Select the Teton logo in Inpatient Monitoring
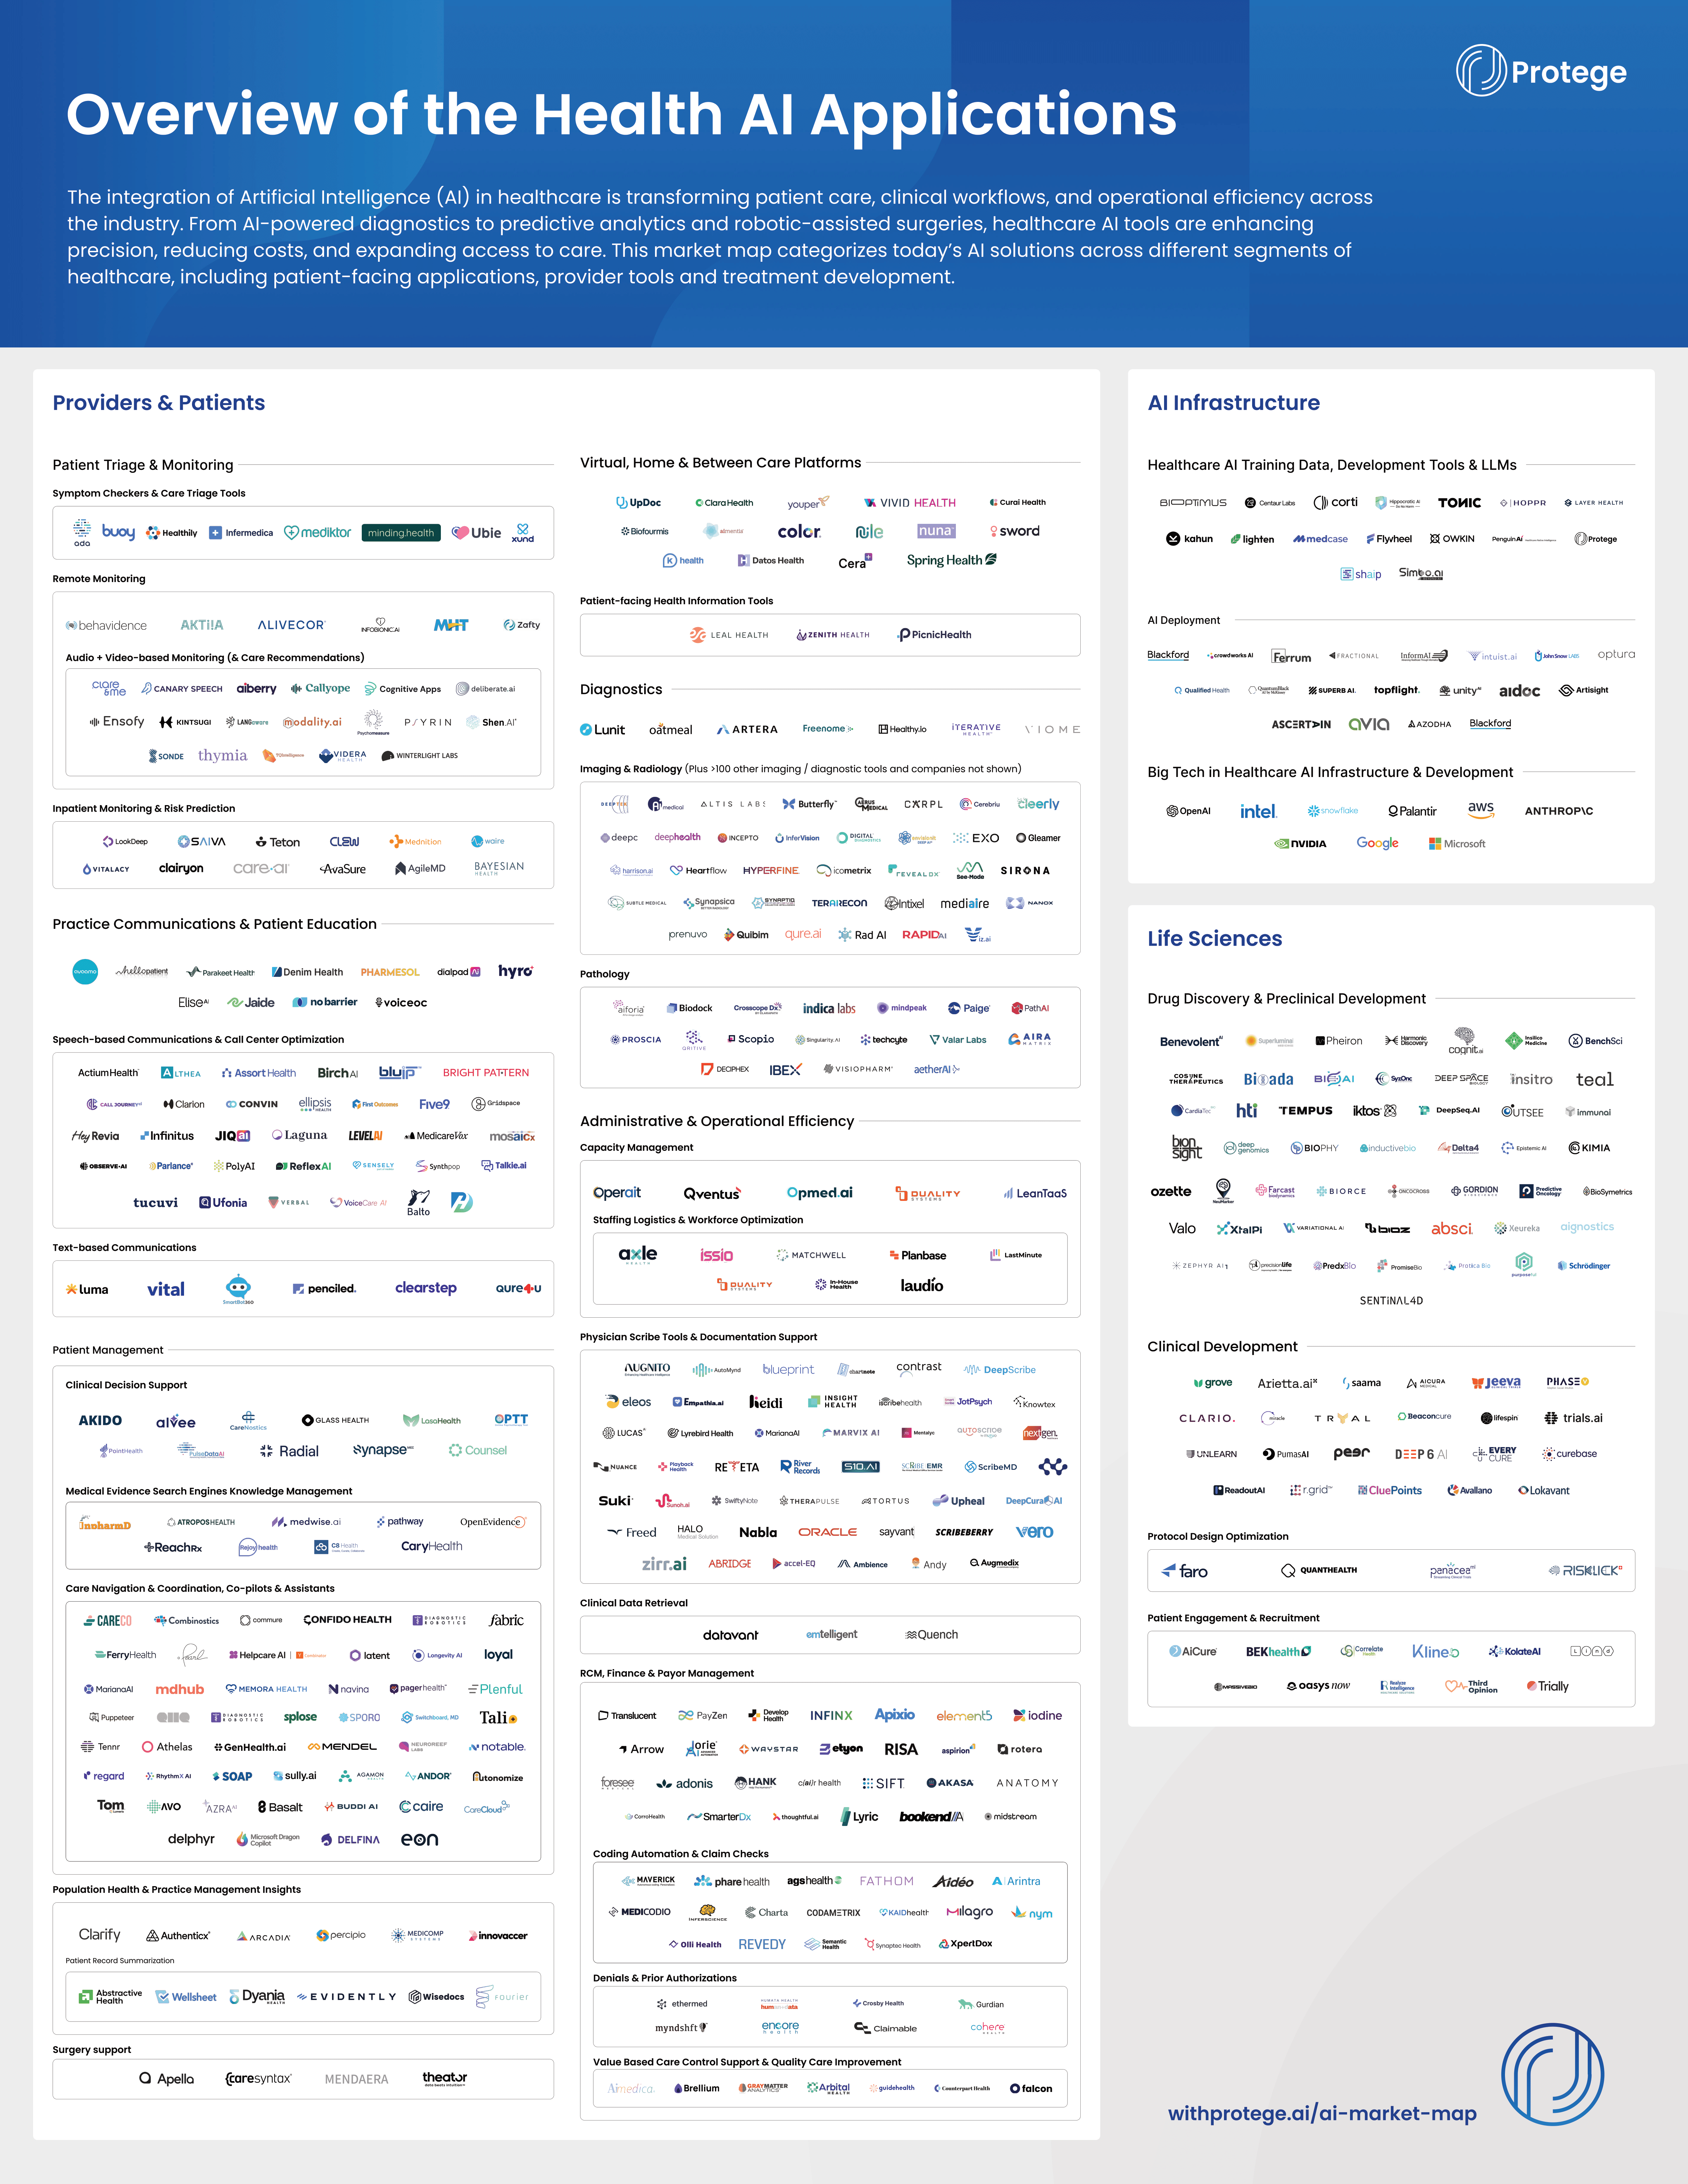This screenshot has height=2184, width=1688. 278,842
